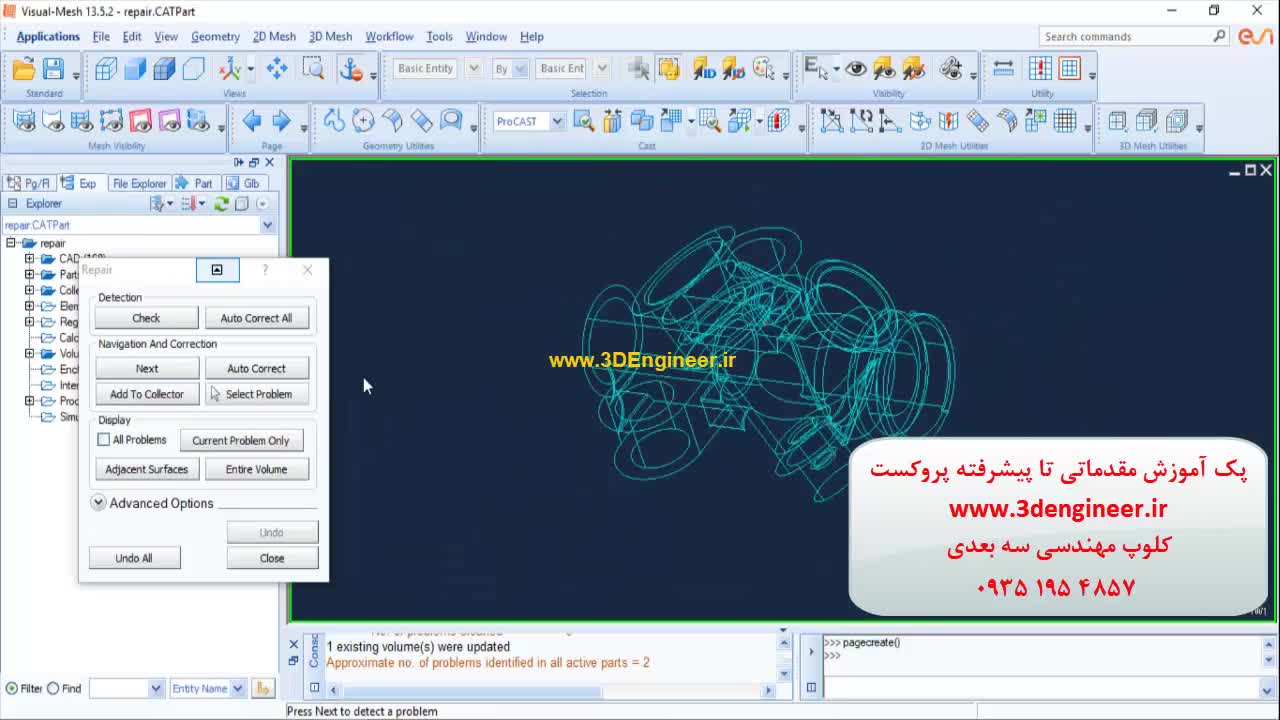Open the repair.CATPart model dropdown
1280x720 pixels.
(267, 226)
